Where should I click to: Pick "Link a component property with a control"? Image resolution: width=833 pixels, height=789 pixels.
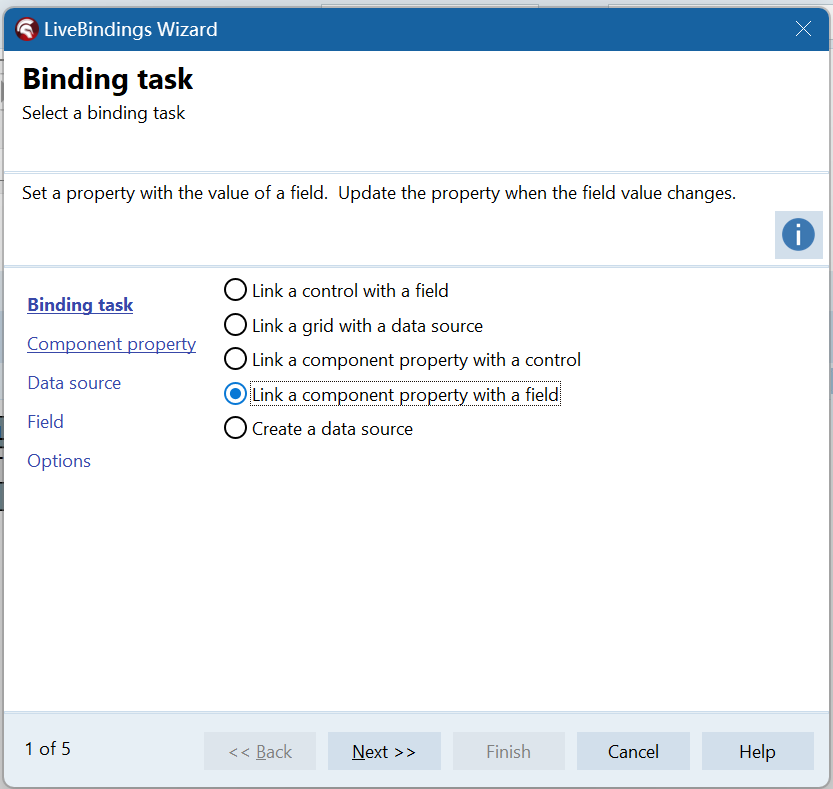[x=235, y=360]
